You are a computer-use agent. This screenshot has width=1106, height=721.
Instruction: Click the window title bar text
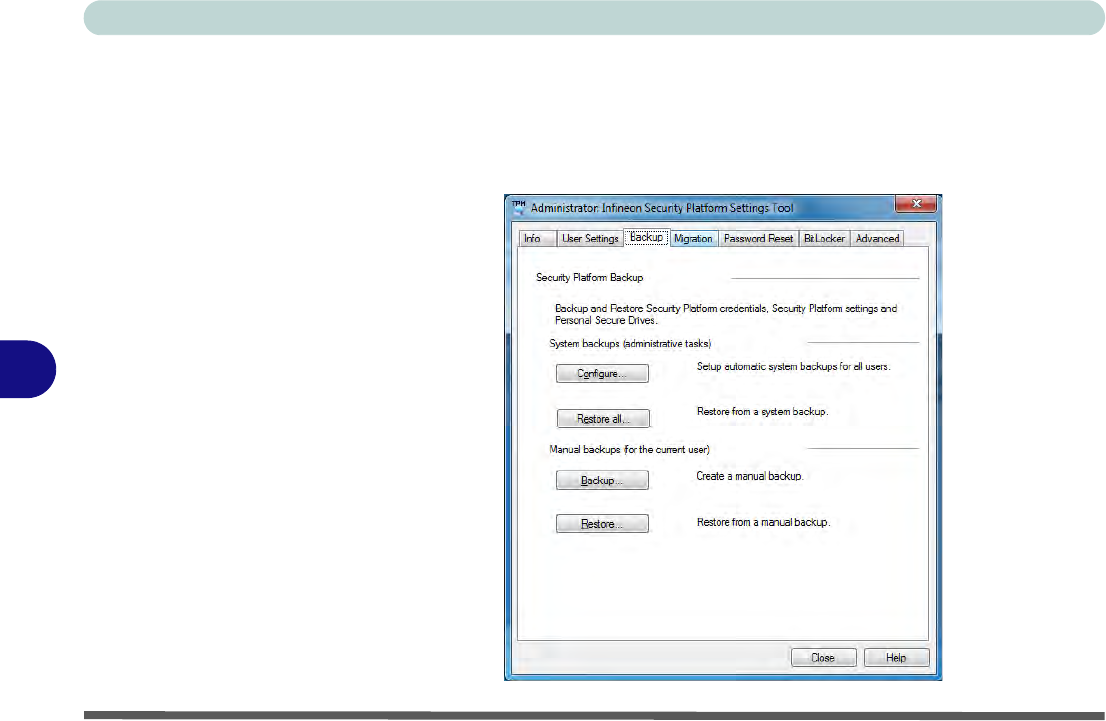point(662,208)
